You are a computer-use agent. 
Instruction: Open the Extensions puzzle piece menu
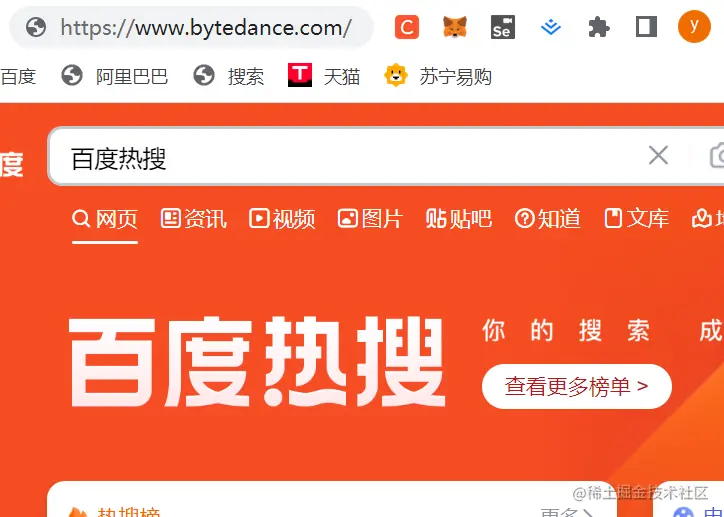pos(599,27)
